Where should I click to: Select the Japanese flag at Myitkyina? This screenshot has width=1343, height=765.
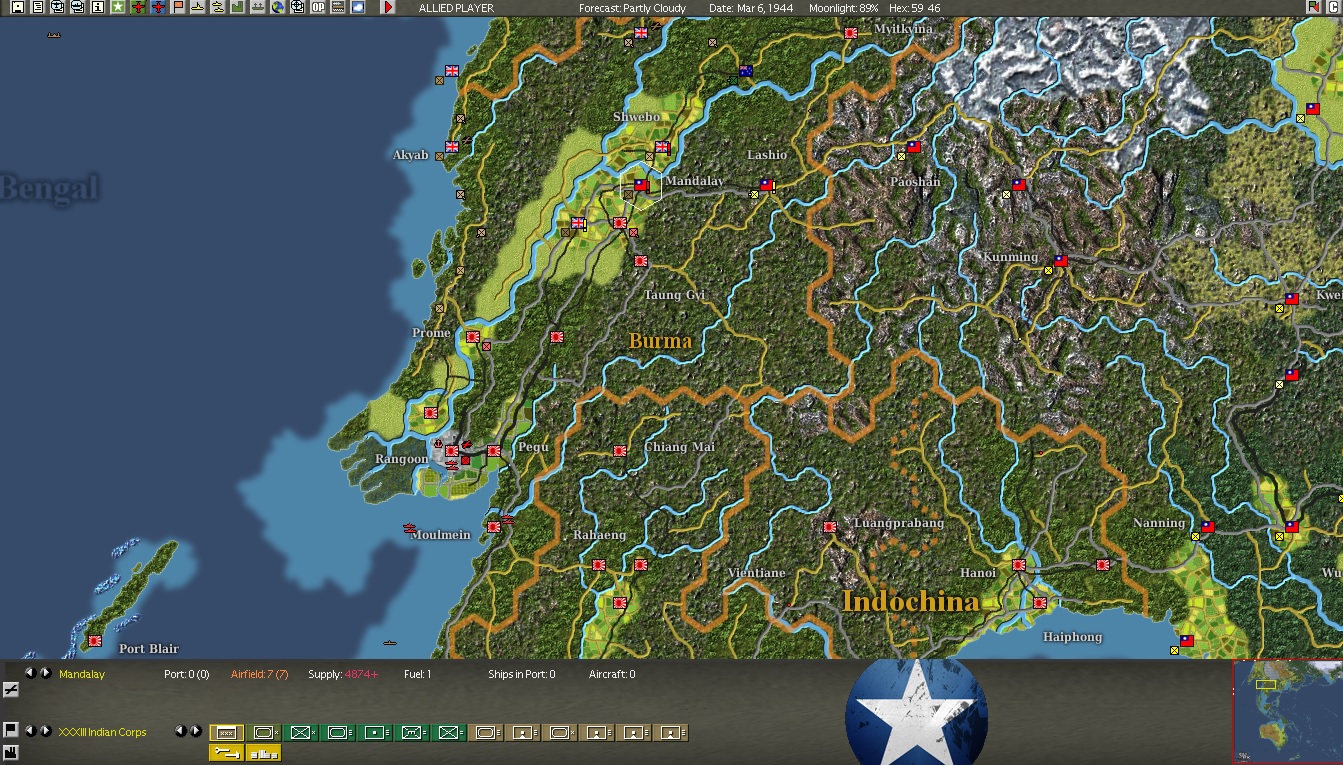[x=851, y=33]
